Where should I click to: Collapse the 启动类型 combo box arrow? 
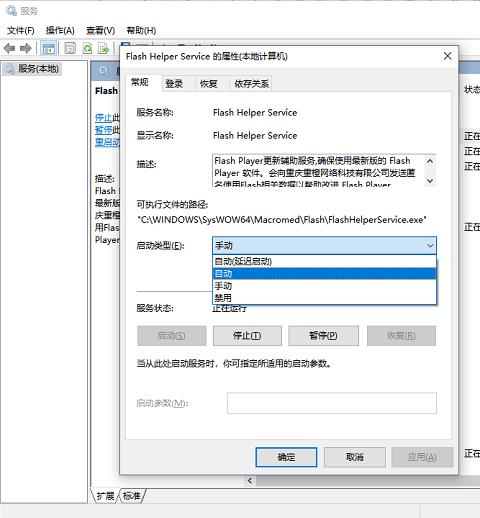[x=430, y=246]
